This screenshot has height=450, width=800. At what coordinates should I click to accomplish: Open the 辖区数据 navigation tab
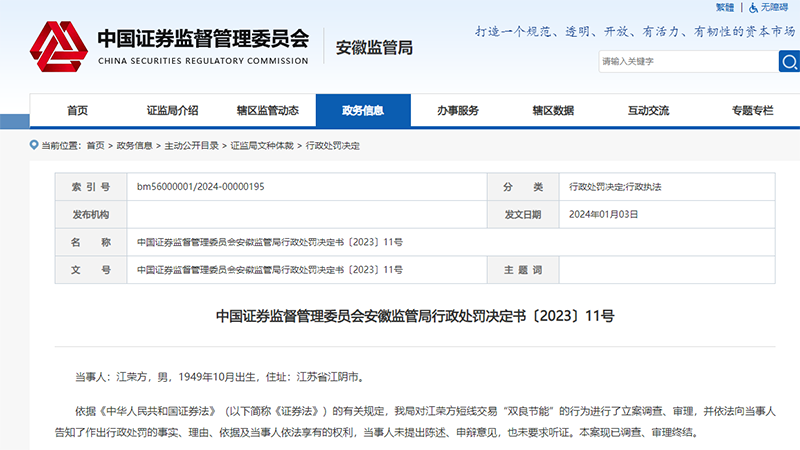coord(553,110)
